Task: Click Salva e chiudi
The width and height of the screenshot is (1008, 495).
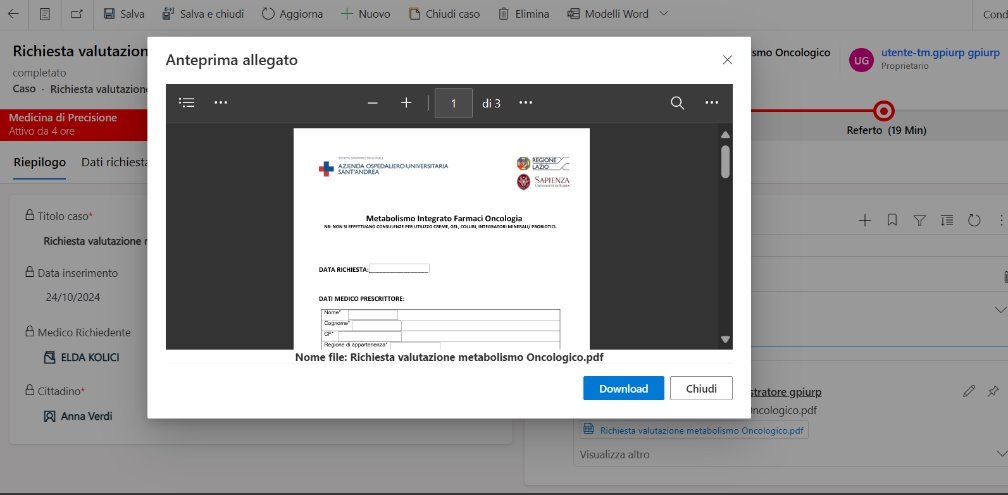Action: 202,14
